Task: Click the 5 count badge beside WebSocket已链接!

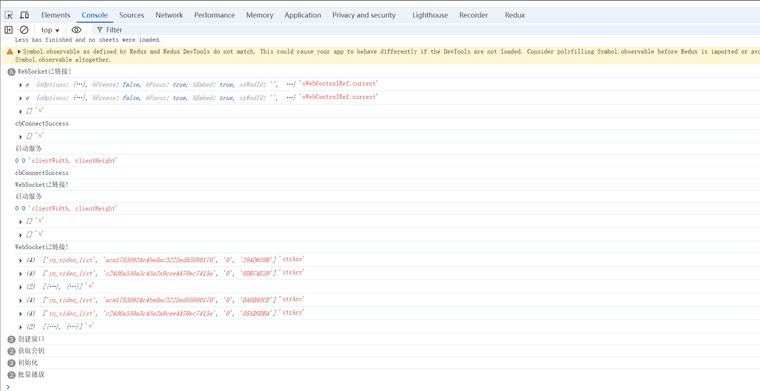Action: point(11,72)
